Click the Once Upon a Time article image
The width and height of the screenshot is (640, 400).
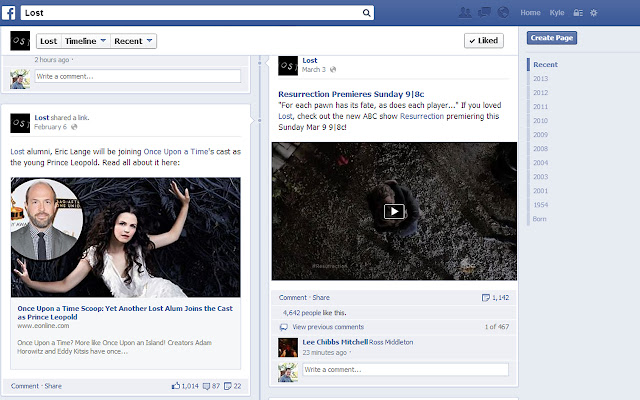126,237
